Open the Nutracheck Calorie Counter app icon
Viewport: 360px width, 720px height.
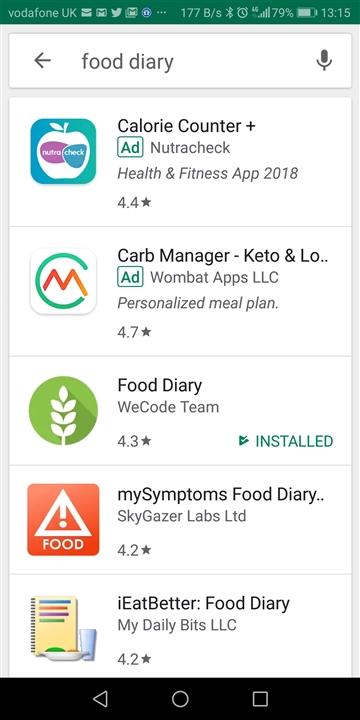point(63,152)
